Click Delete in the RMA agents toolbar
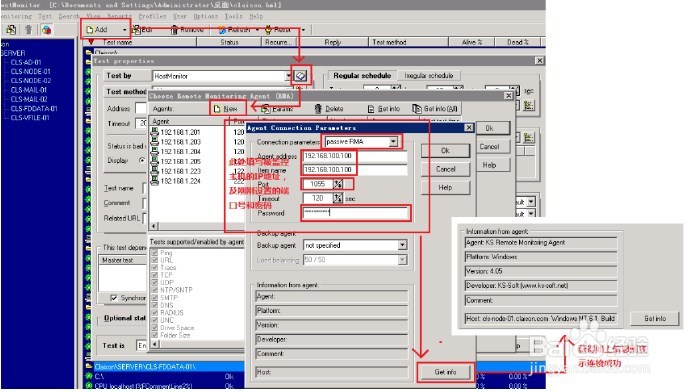690x392 pixels. [x=330, y=109]
